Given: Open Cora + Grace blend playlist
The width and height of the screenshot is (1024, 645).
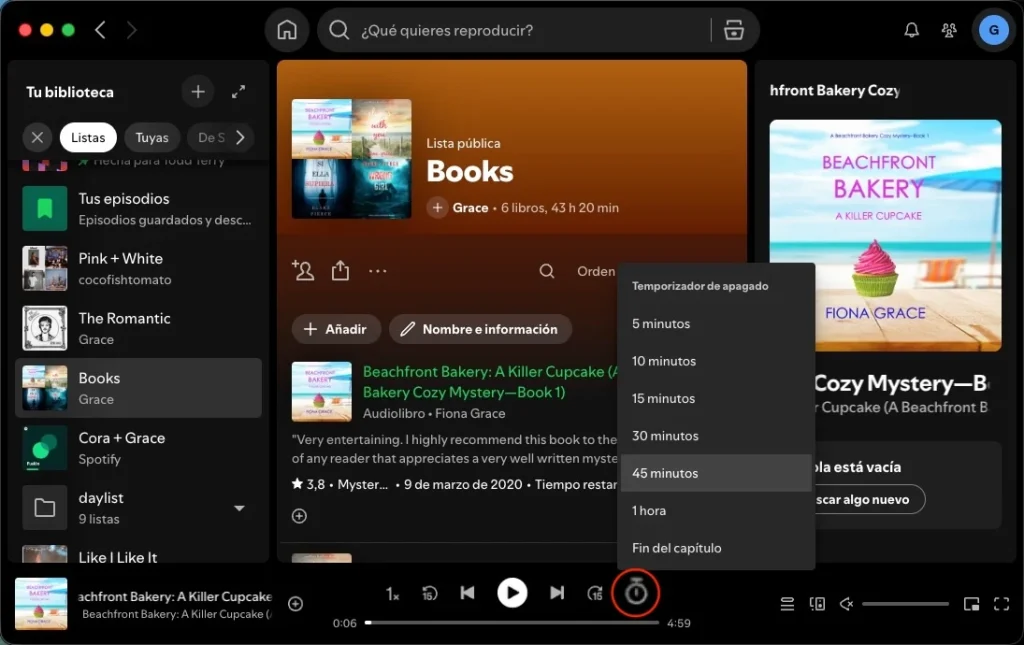Looking at the screenshot, I should coord(138,448).
